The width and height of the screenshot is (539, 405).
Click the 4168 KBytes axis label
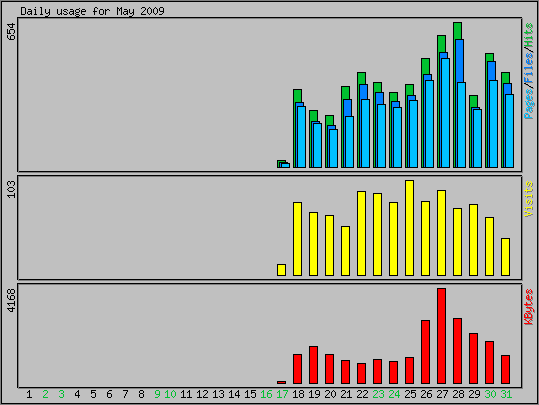coord(11,300)
